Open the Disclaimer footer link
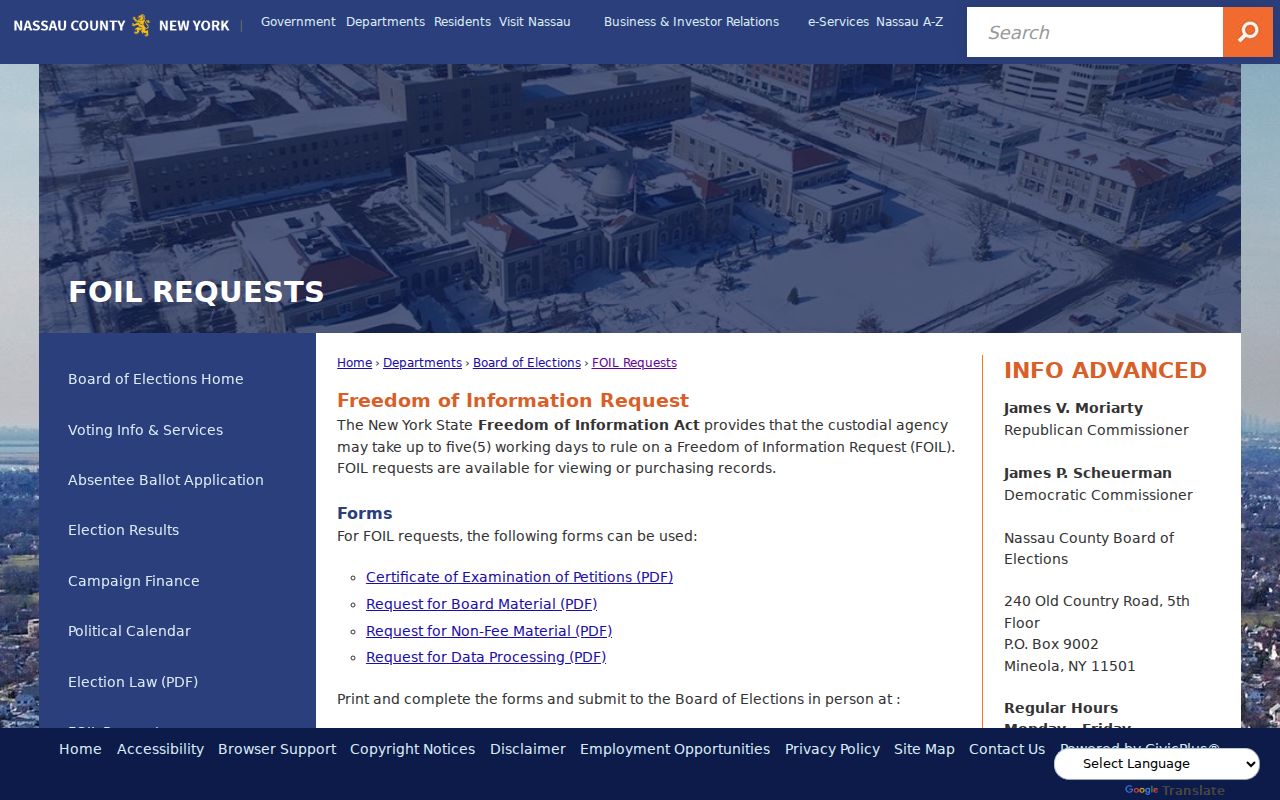Screen dimensions: 1280x800 528,749
